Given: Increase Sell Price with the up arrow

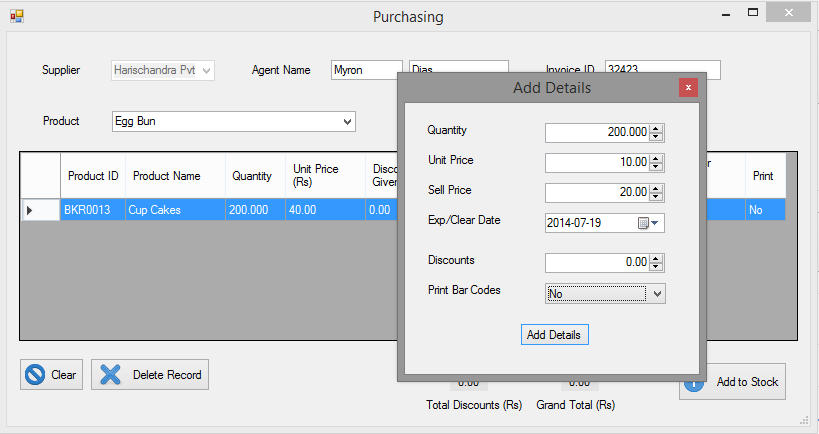Looking at the screenshot, I should point(656,188).
